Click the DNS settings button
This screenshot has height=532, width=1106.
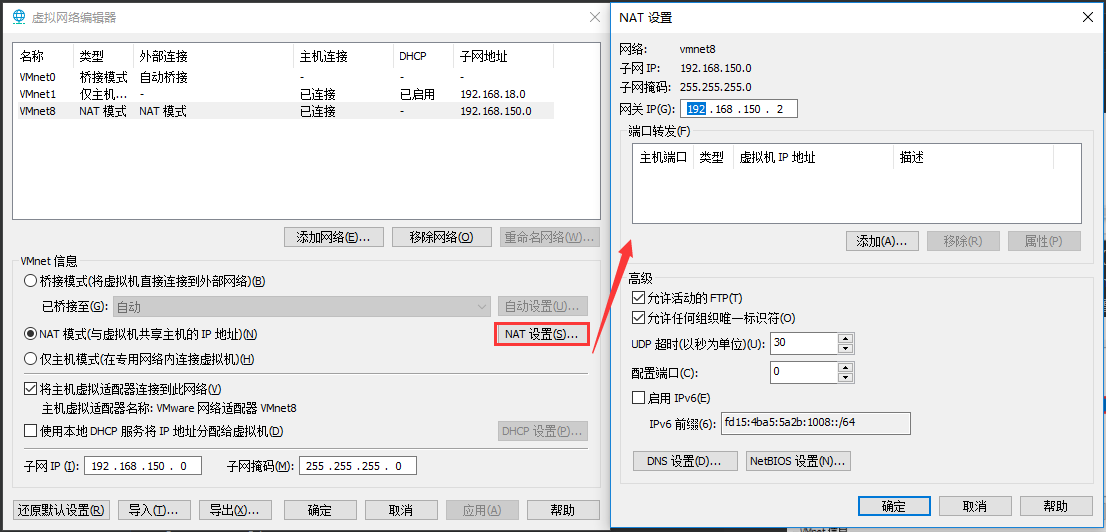(x=684, y=461)
